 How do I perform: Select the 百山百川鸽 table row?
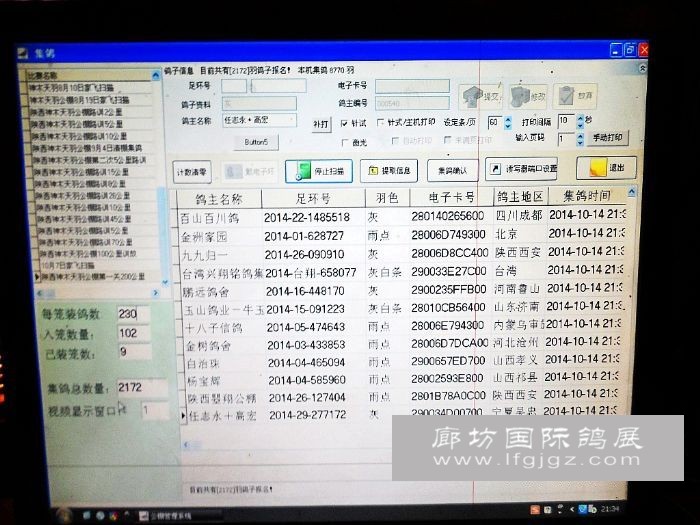pos(401,217)
